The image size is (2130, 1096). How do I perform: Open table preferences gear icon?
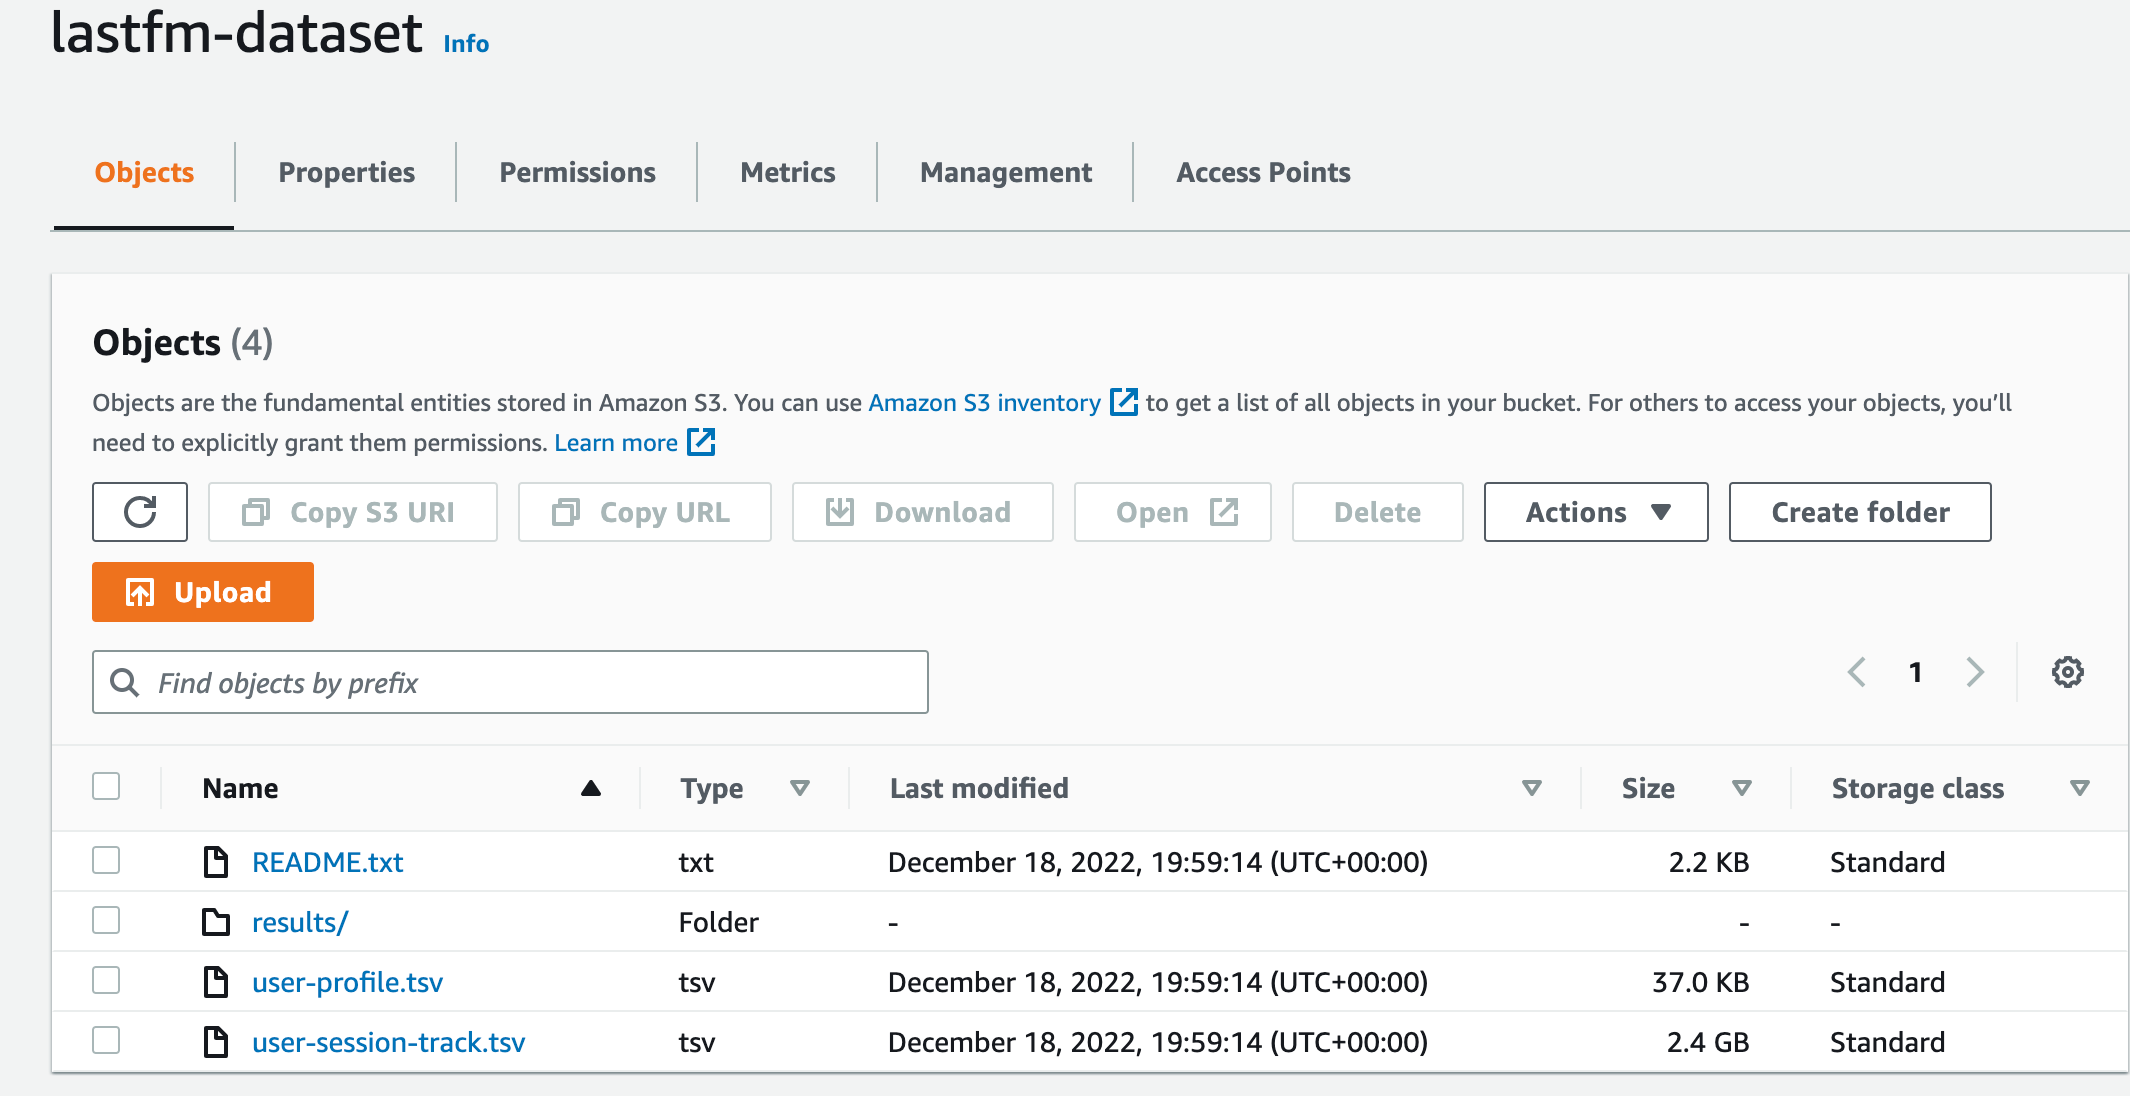coord(2067,672)
